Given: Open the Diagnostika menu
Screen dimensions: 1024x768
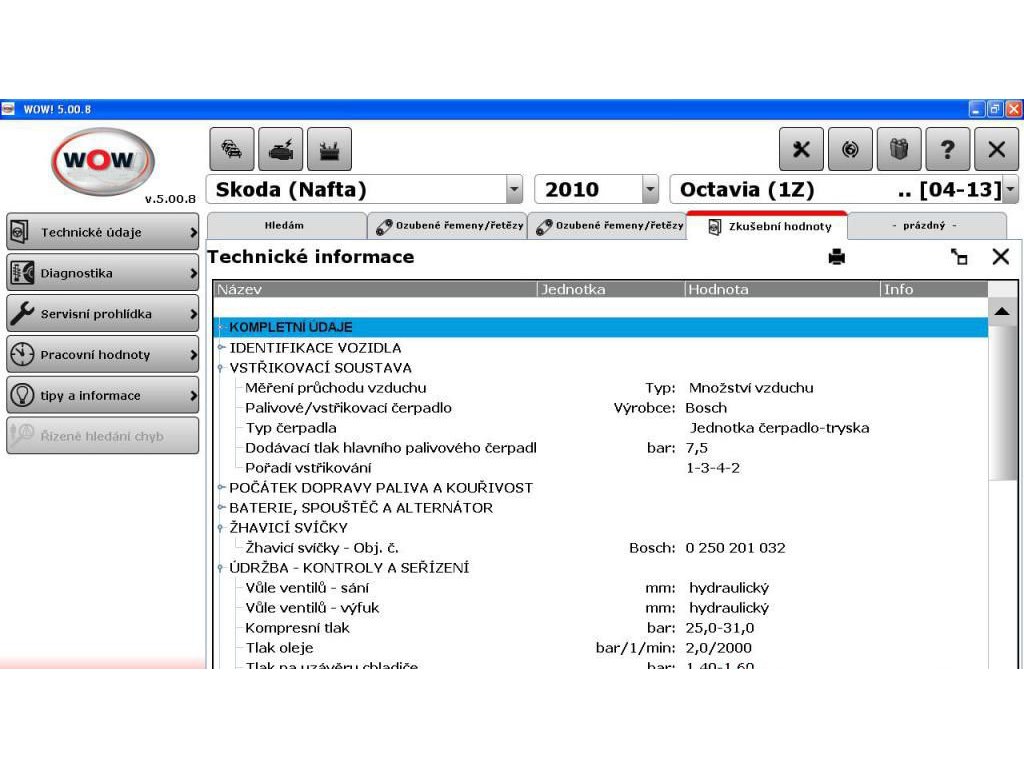Looking at the screenshot, I should [x=103, y=273].
